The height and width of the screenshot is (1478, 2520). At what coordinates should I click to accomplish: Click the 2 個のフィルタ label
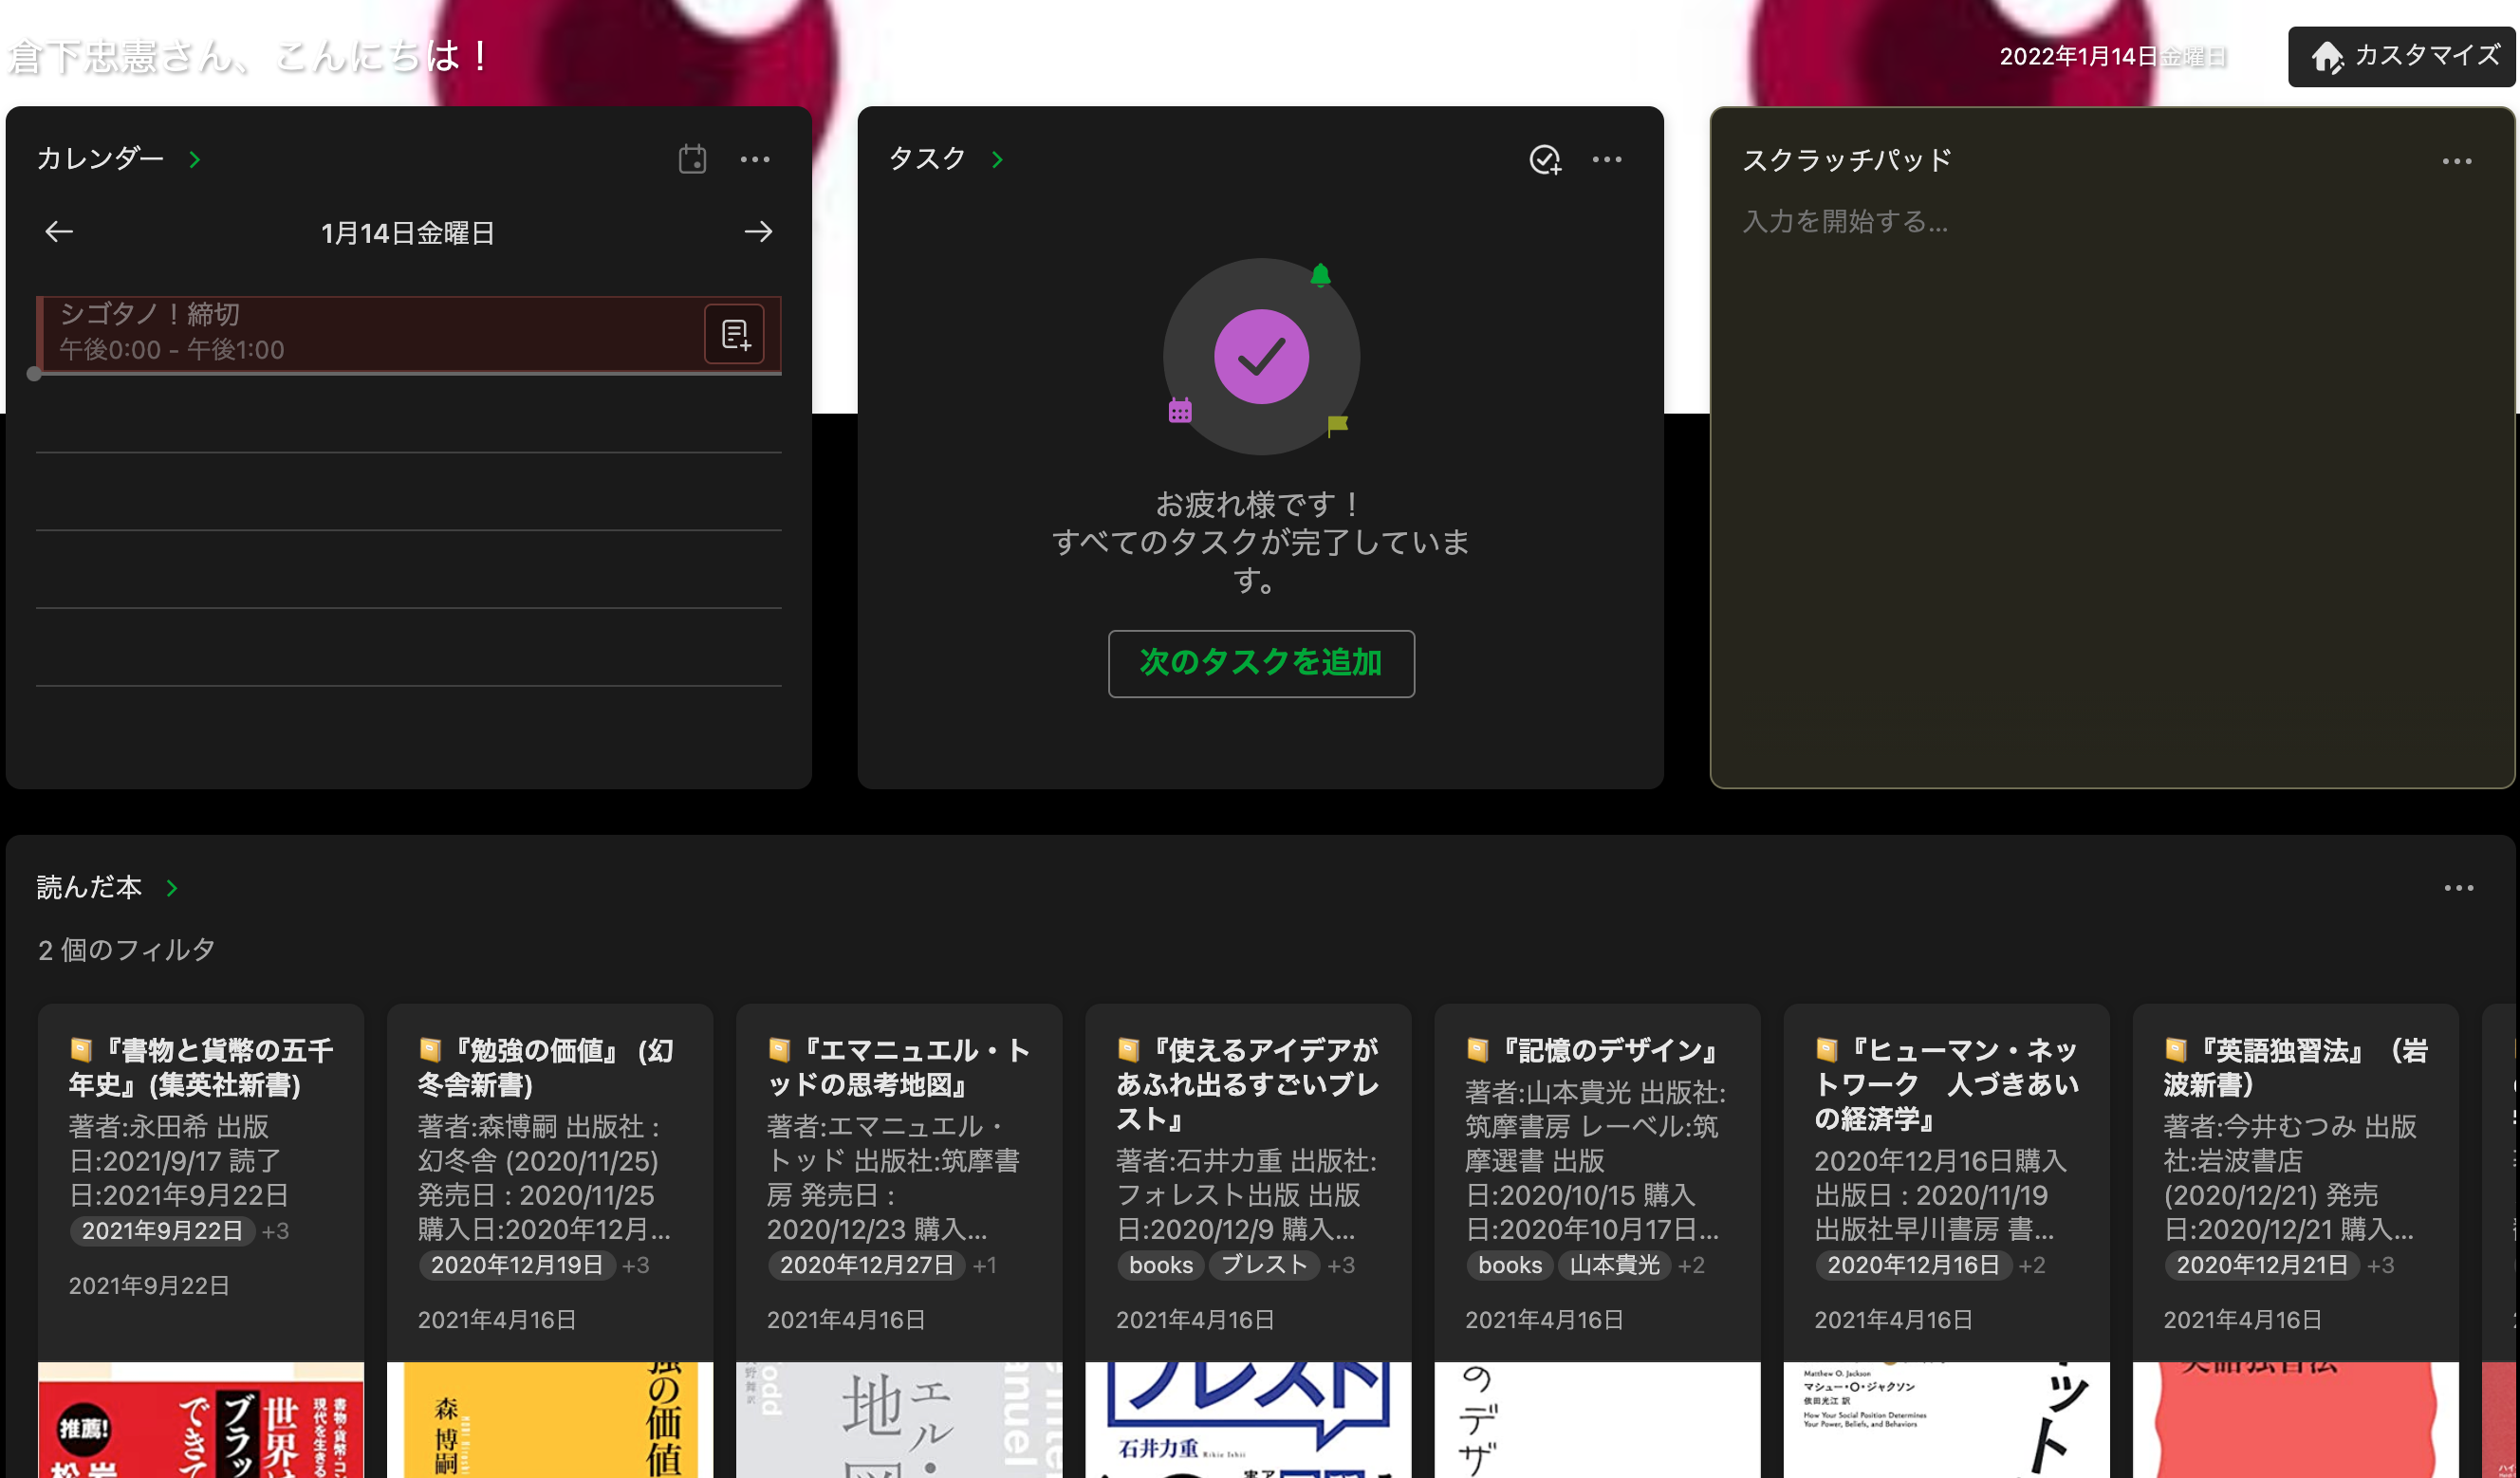pyautogui.click(x=125, y=950)
